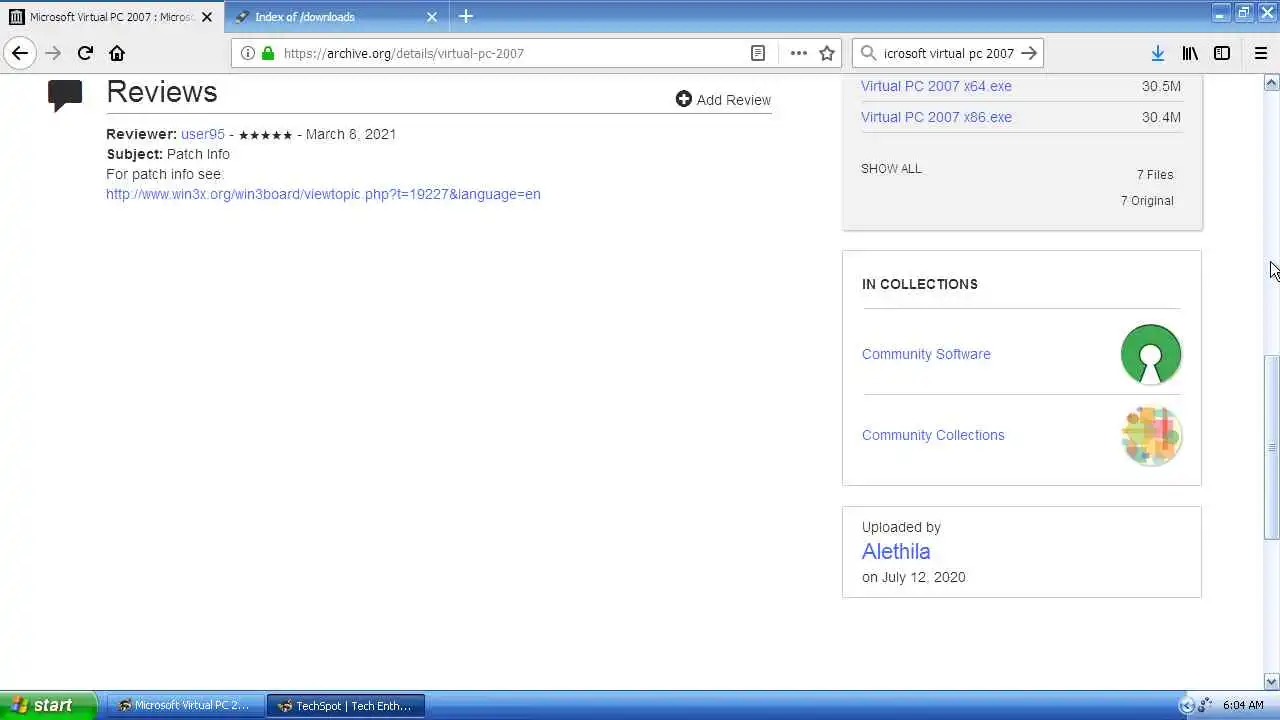The height and width of the screenshot is (720, 1280).
Task: Close the Index of /downloads tab
Action: (432, 17)
